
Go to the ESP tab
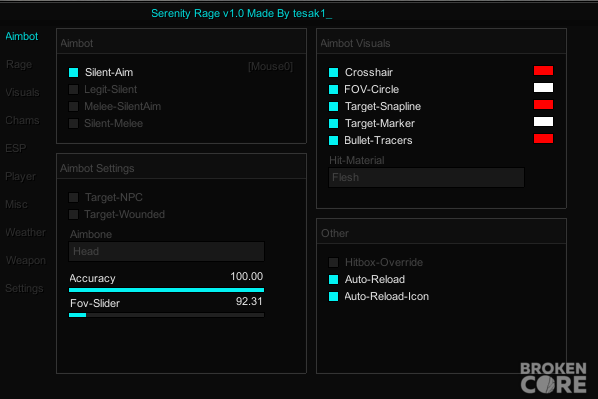click(16, 148)
